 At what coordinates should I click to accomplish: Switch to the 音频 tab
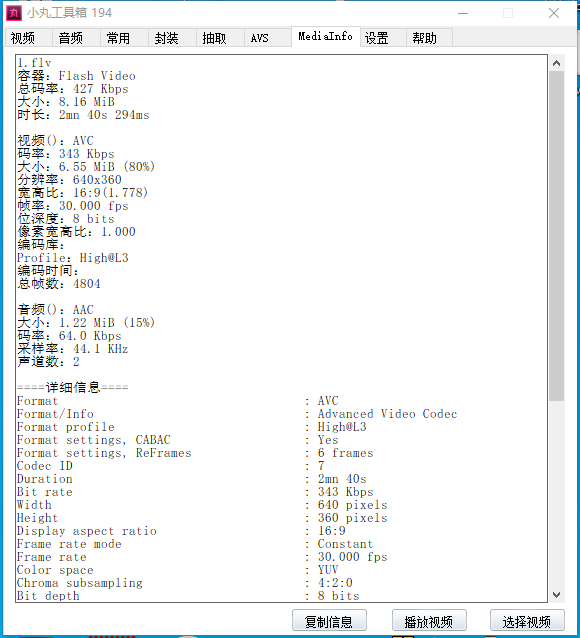pos(76,38)
